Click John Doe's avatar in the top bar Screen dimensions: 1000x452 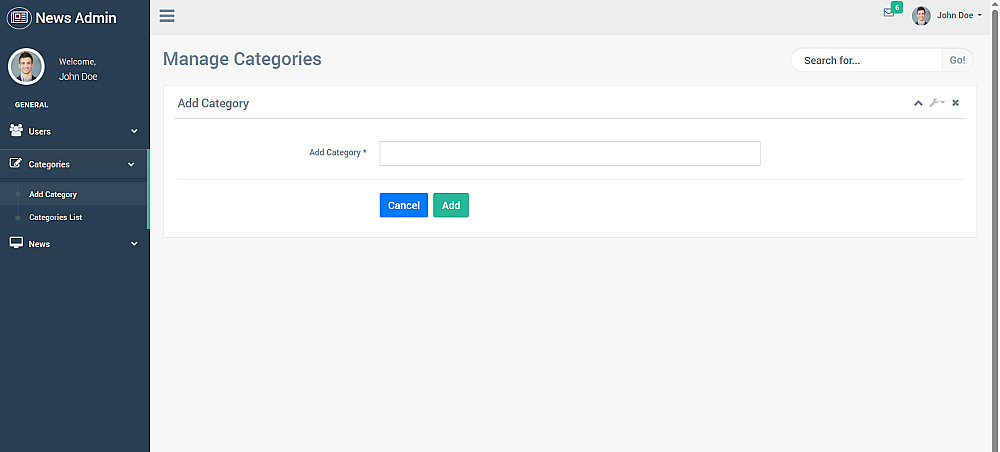coord(921,16)
